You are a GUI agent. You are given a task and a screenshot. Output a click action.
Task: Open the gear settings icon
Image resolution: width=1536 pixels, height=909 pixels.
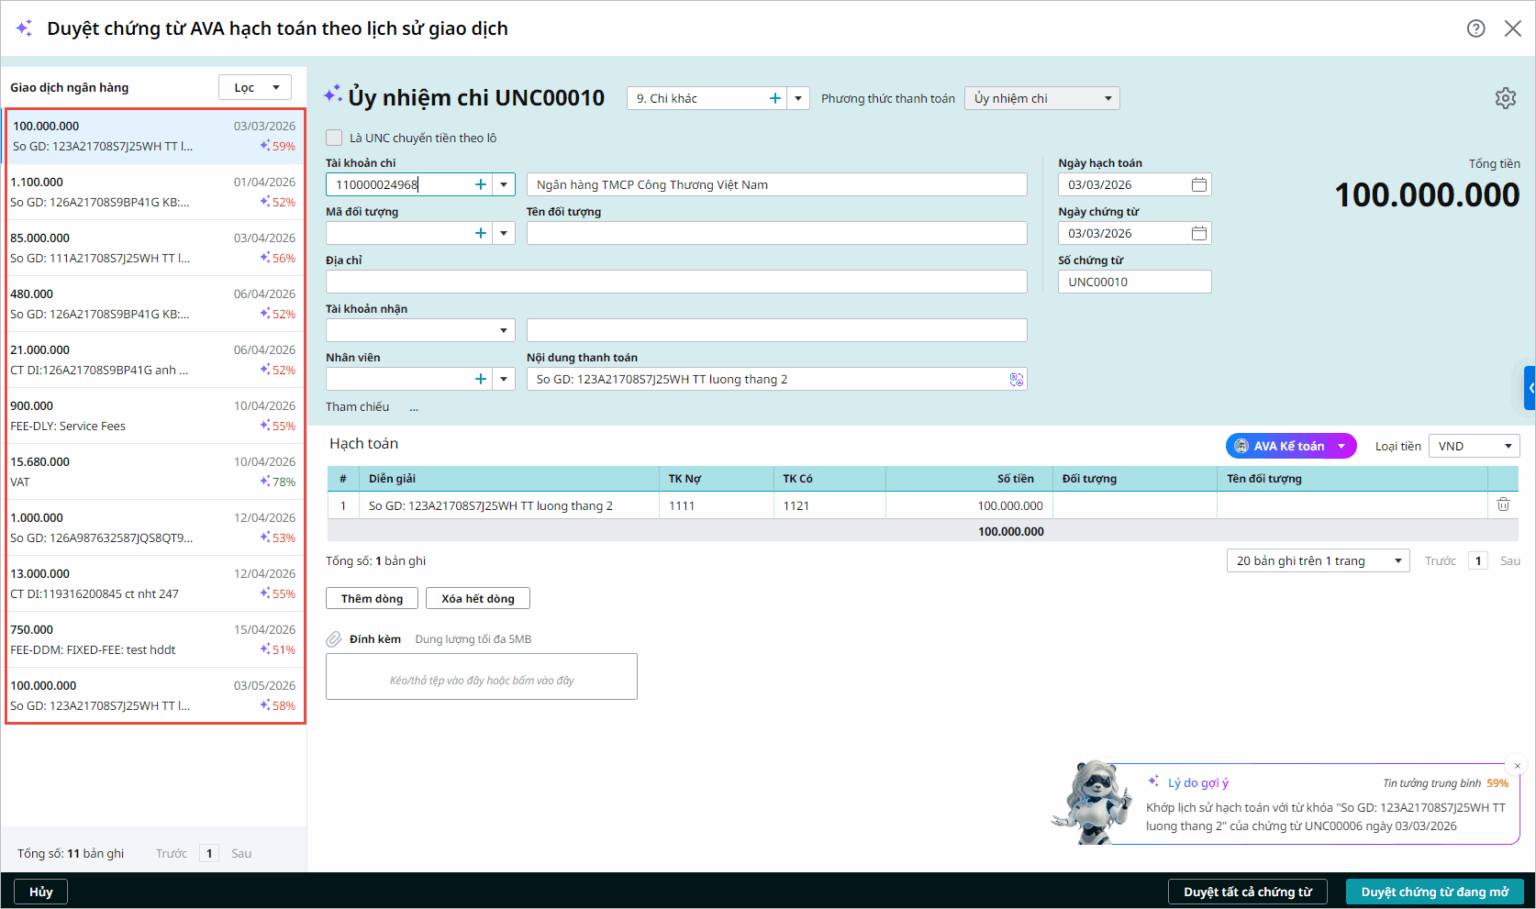coord(1505,98)
